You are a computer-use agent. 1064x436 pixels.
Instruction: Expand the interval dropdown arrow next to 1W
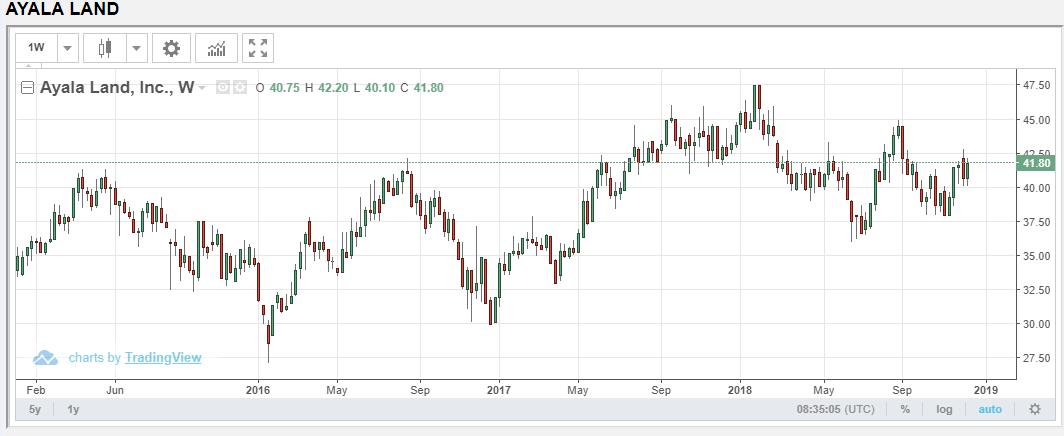[x=67, y=48]
